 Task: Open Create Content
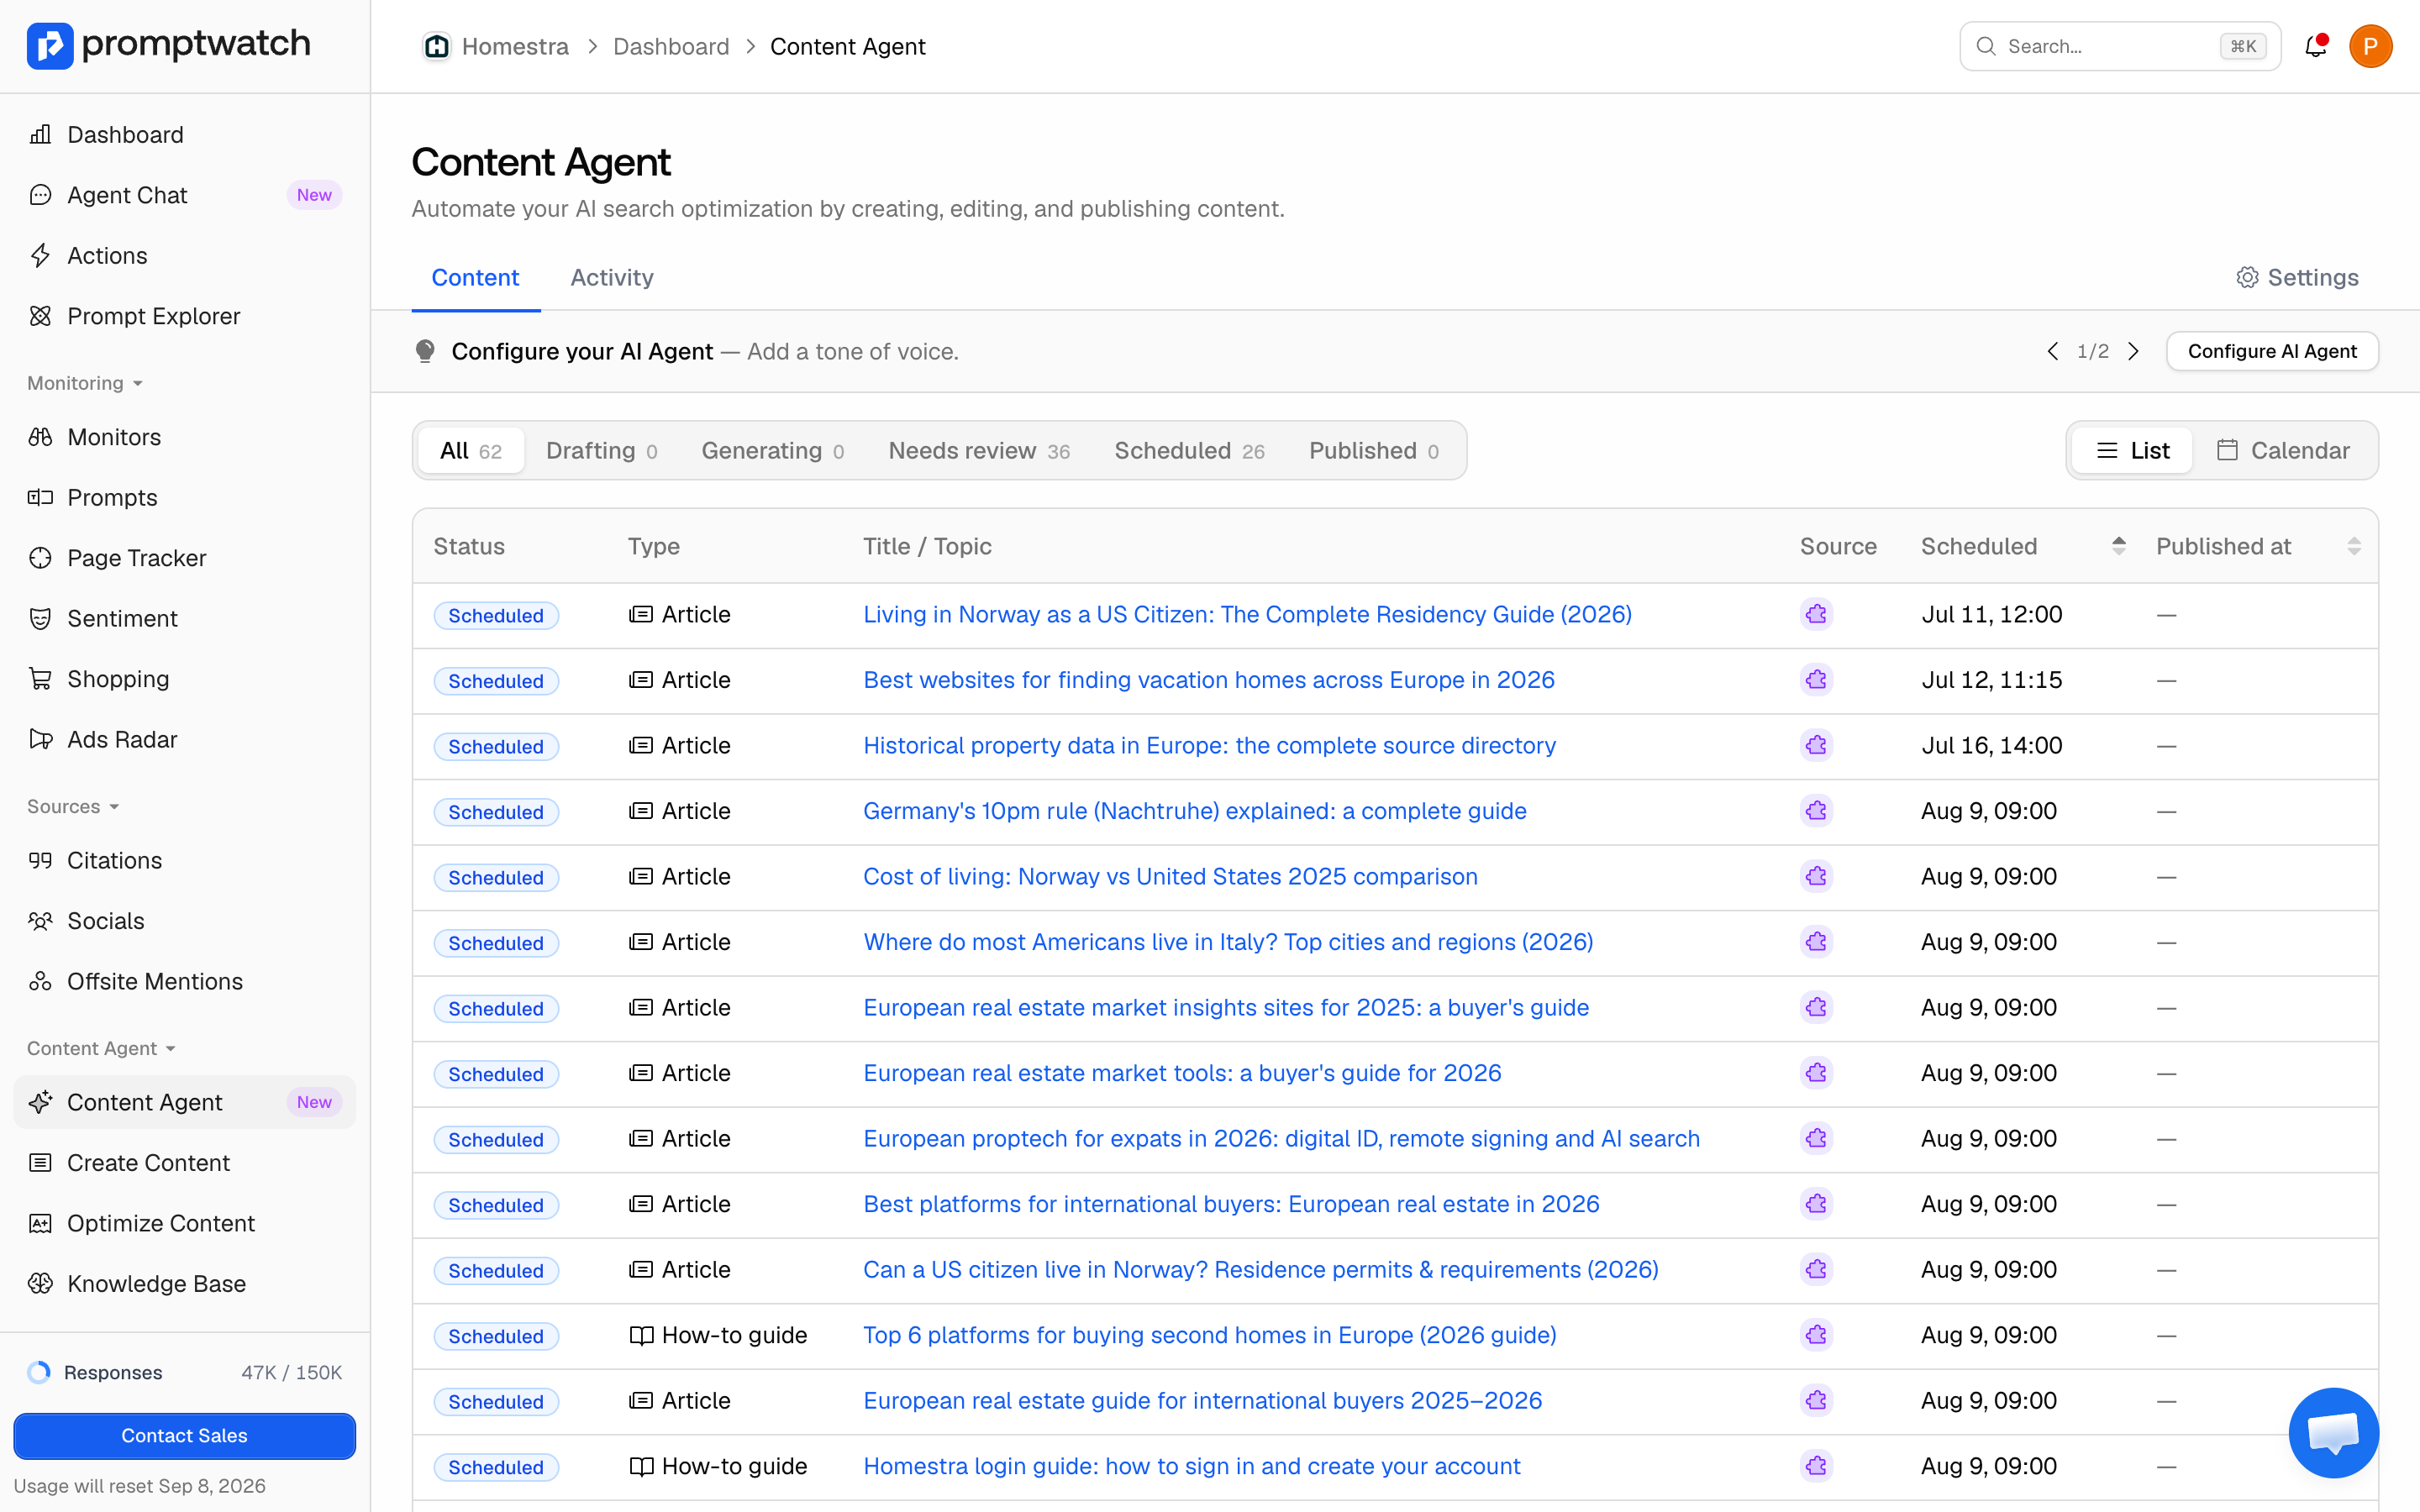184,1163
